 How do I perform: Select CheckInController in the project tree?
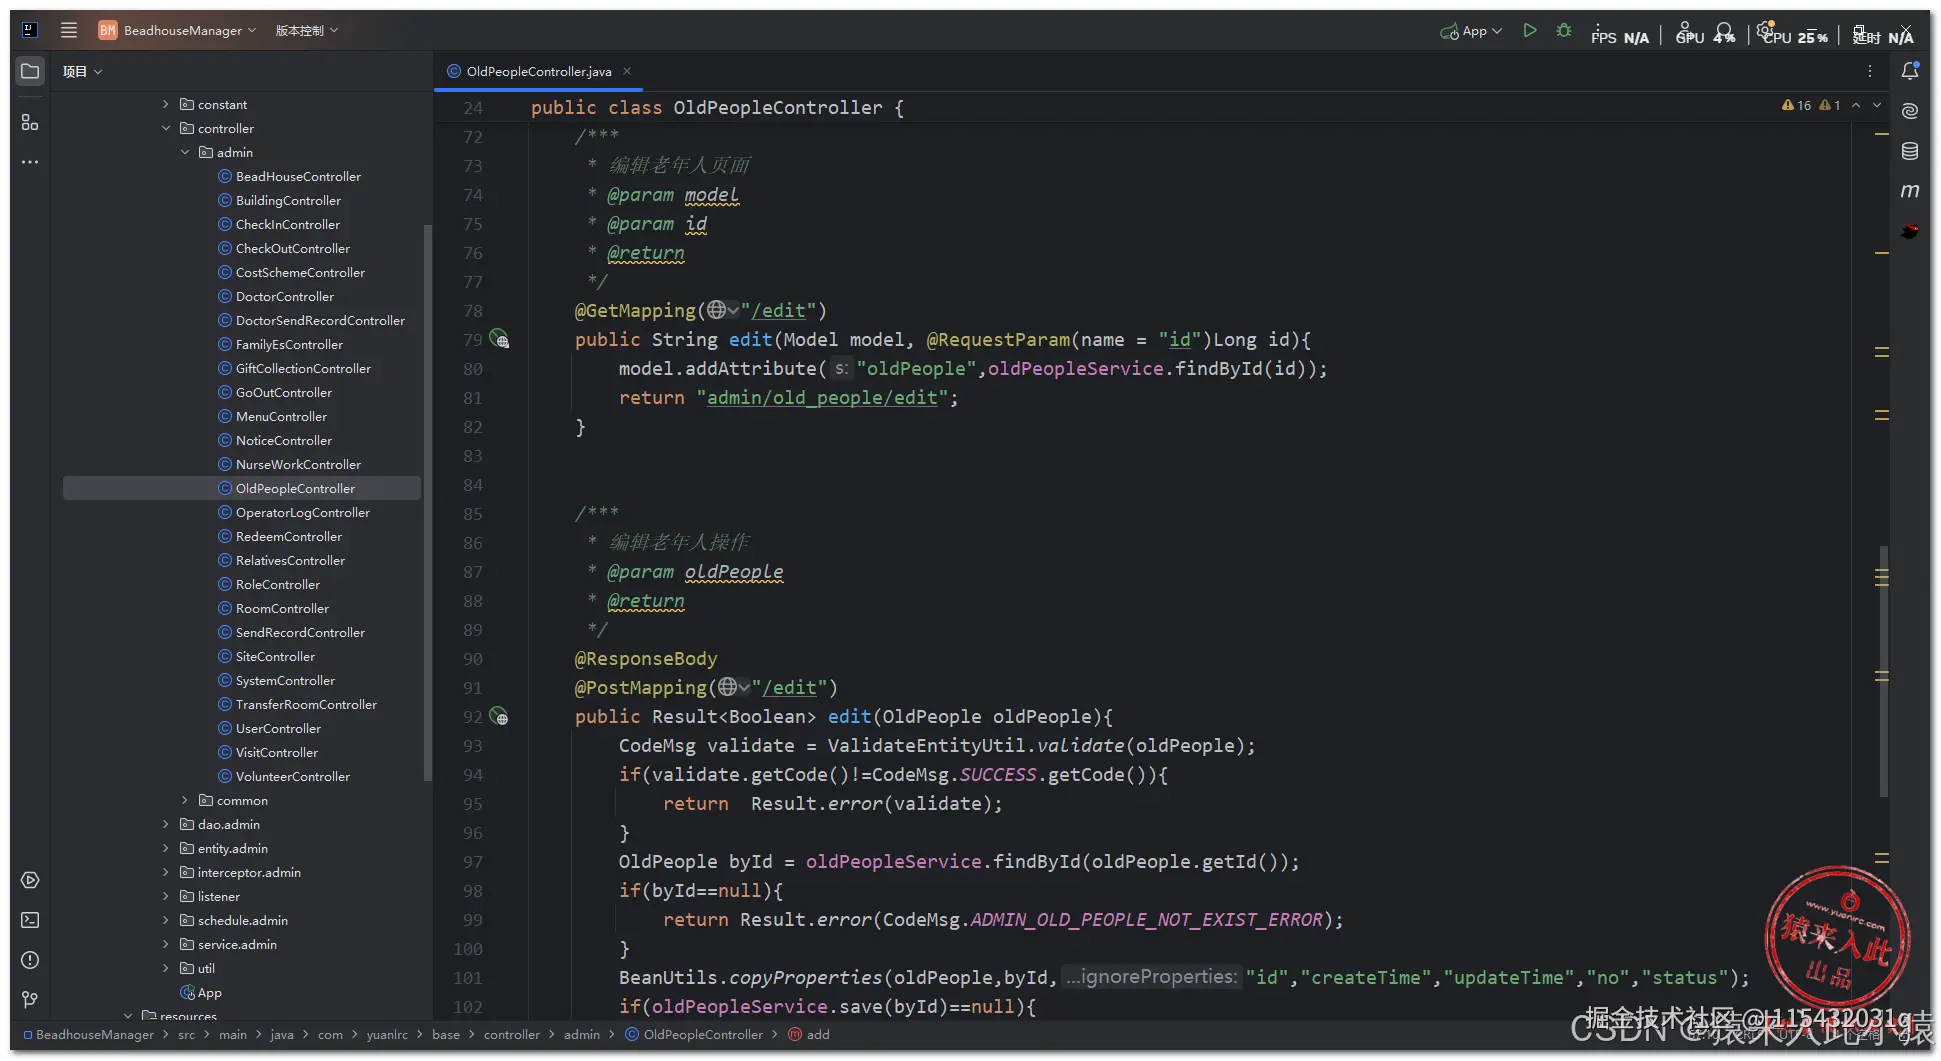pyautogui.click(x=288, y=224)
